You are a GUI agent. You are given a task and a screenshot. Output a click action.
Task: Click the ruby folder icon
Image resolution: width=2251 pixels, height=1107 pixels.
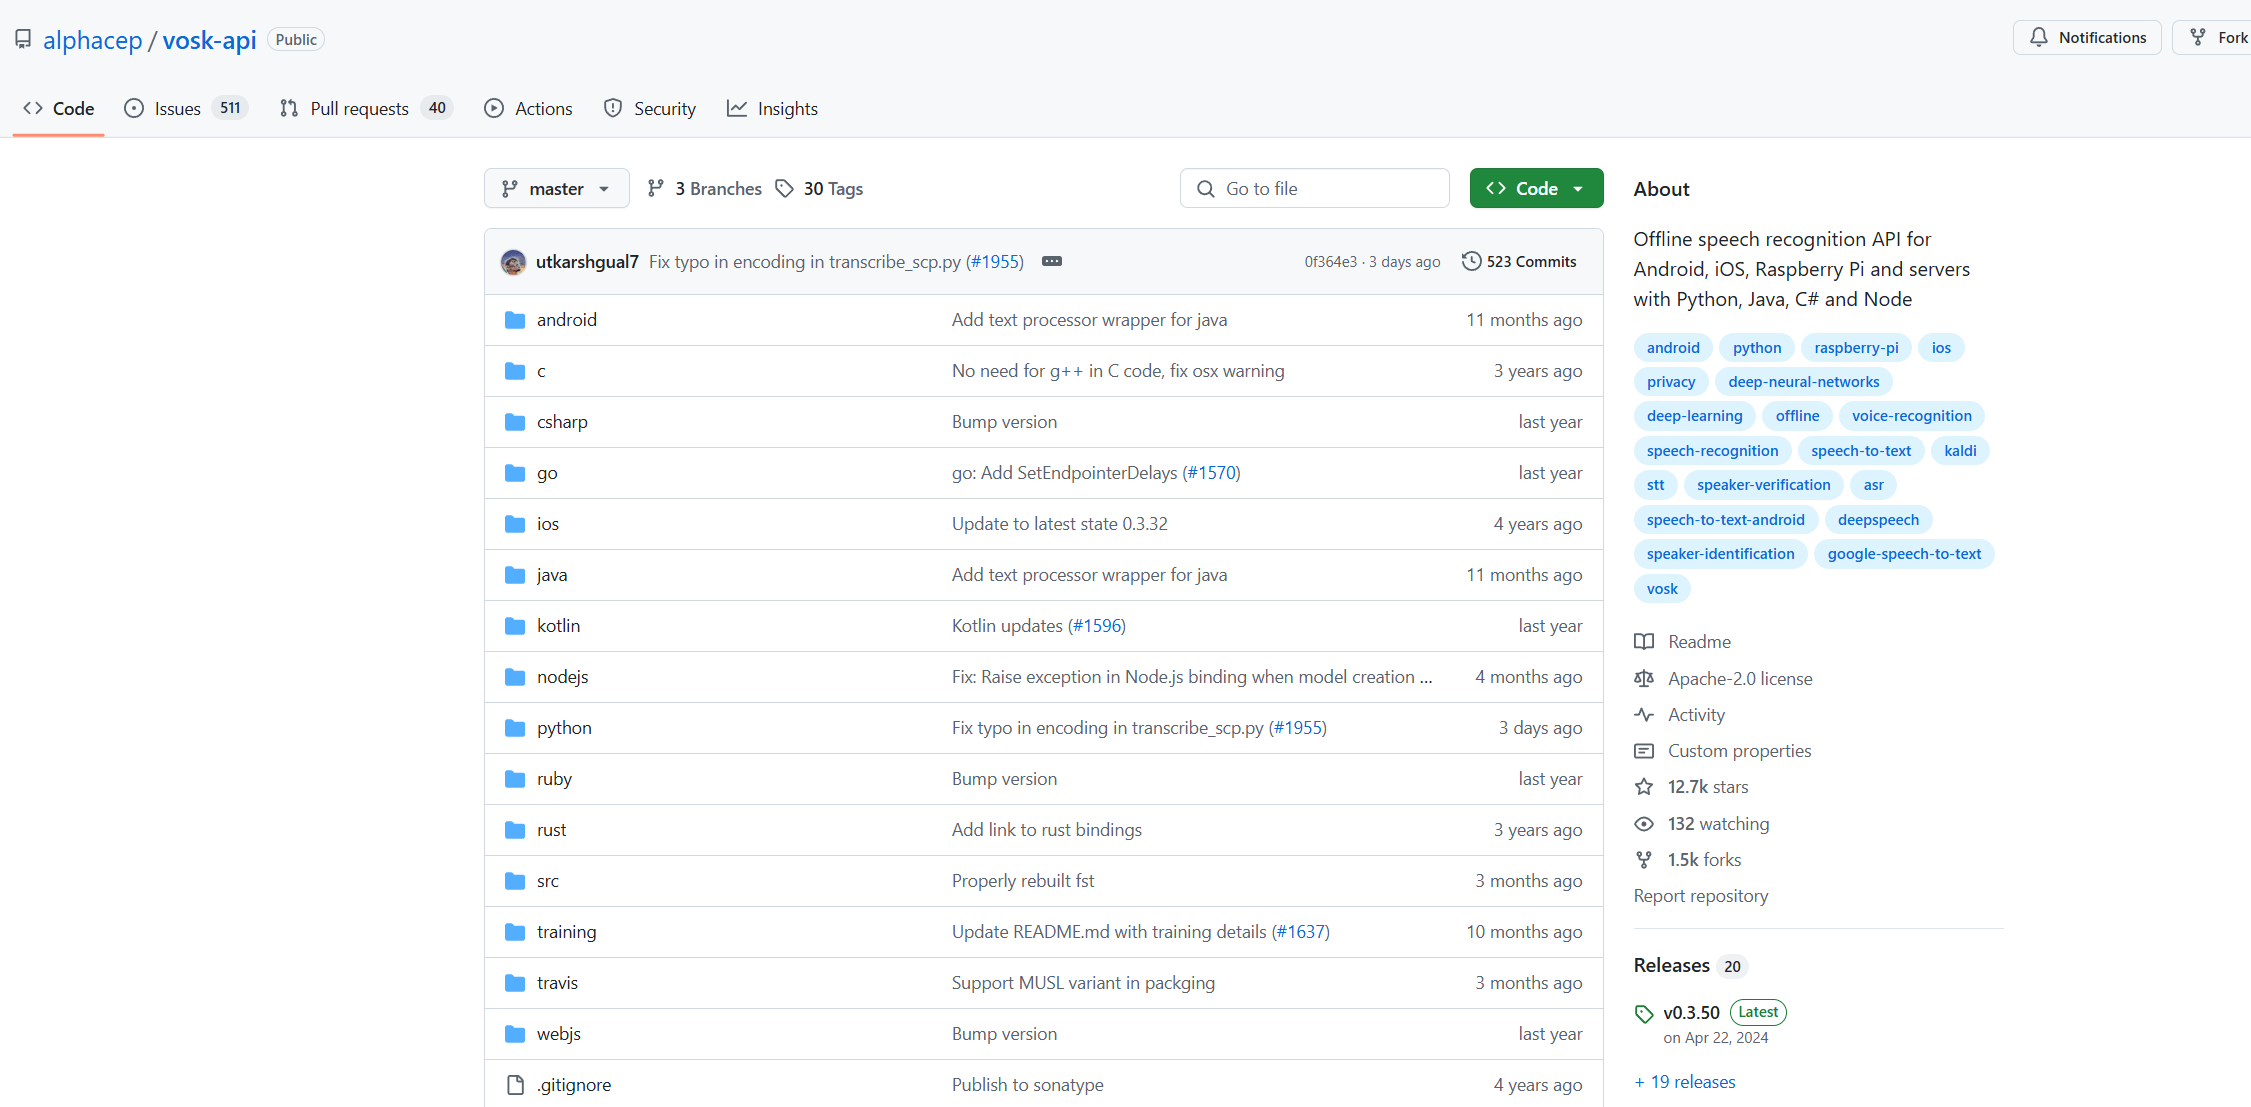[x=515, y=779]
